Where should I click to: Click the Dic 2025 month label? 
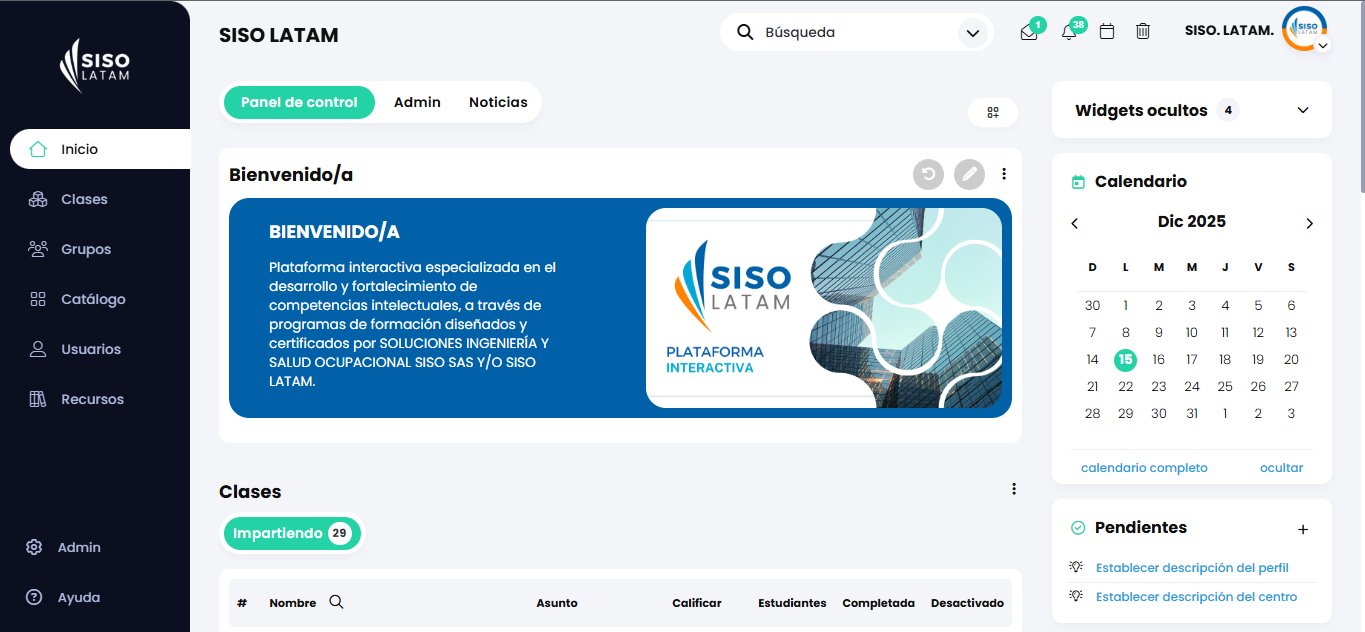coord(1192,222)
